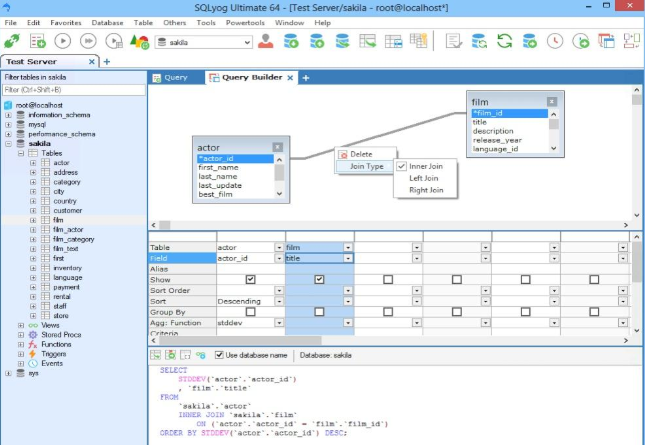The height and width of the screenshot is (445, 645).
Task: Click horizontal scrollbar thumb under query grid
Action: pos(240,341)
